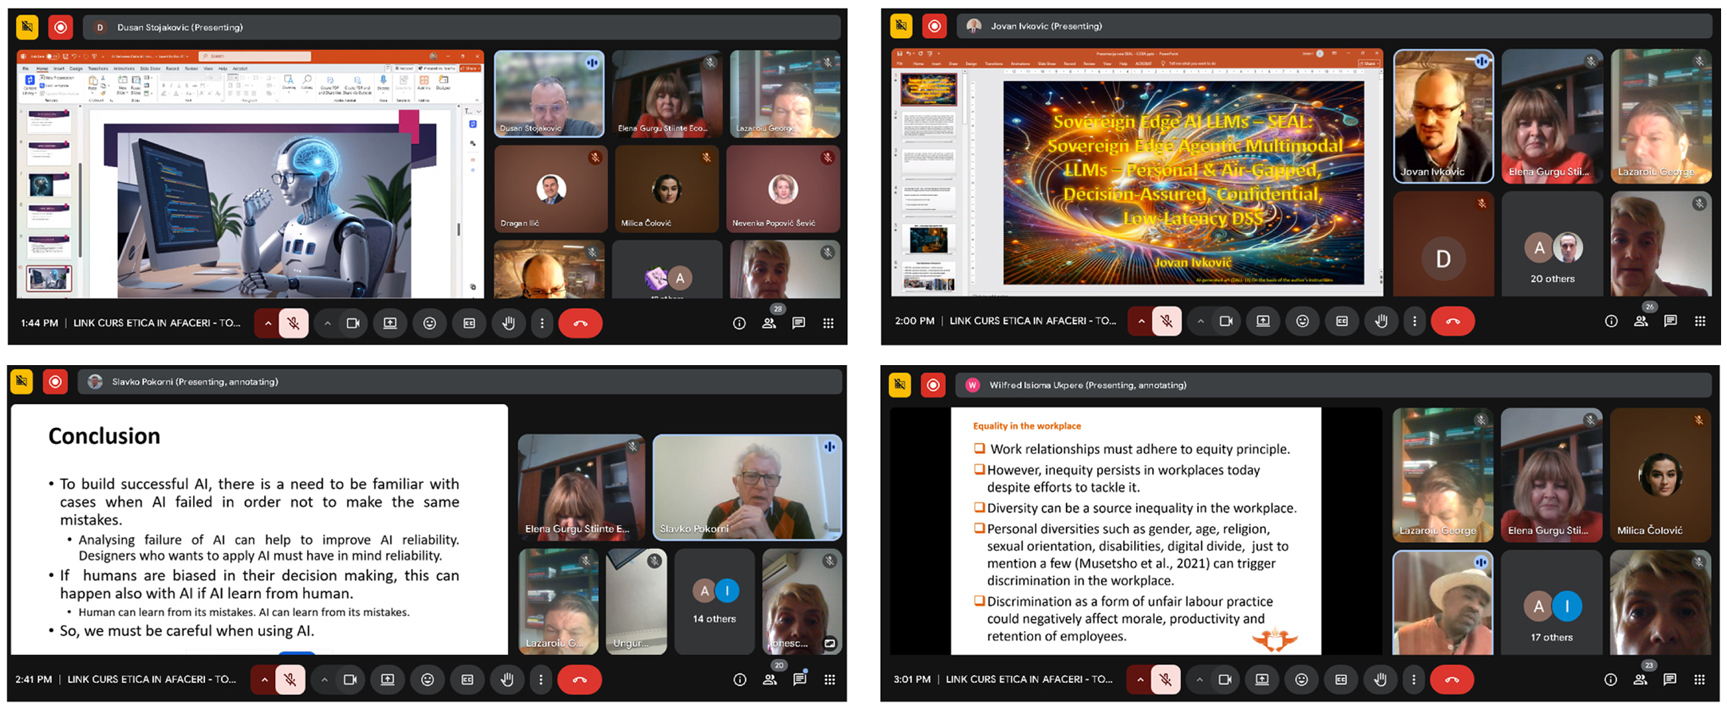Show participants list in the 3:01 PM meeting

(1640, 680)
